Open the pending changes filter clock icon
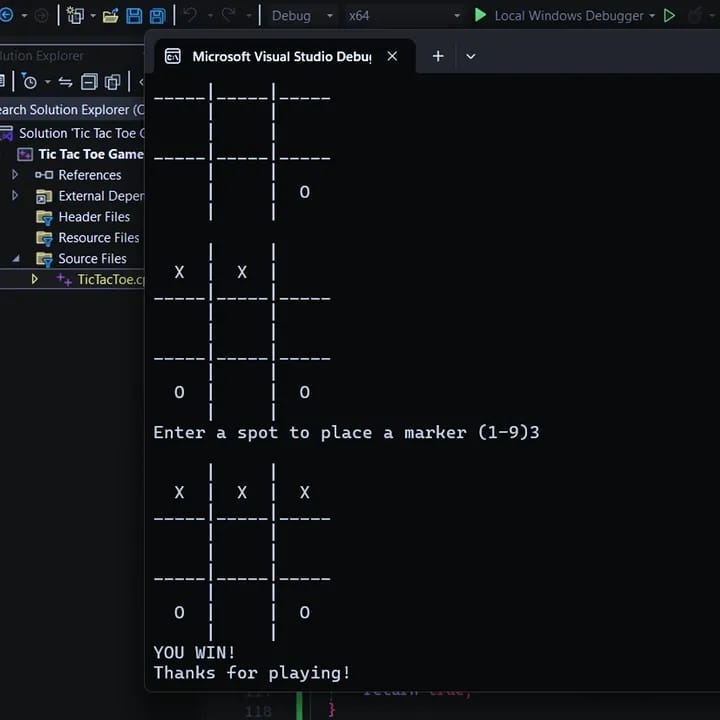 pos(29,82)
